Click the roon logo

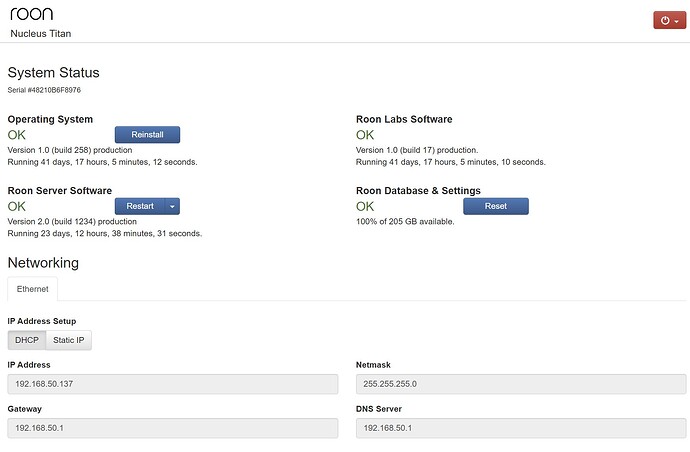[x=31, y=14]
